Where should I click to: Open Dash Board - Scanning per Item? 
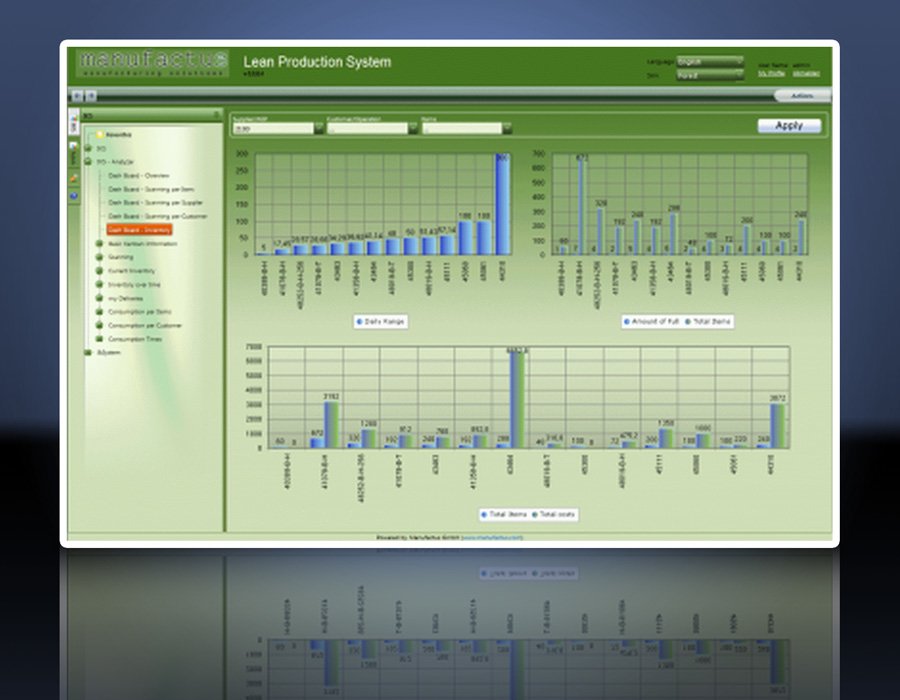point(151,189)
